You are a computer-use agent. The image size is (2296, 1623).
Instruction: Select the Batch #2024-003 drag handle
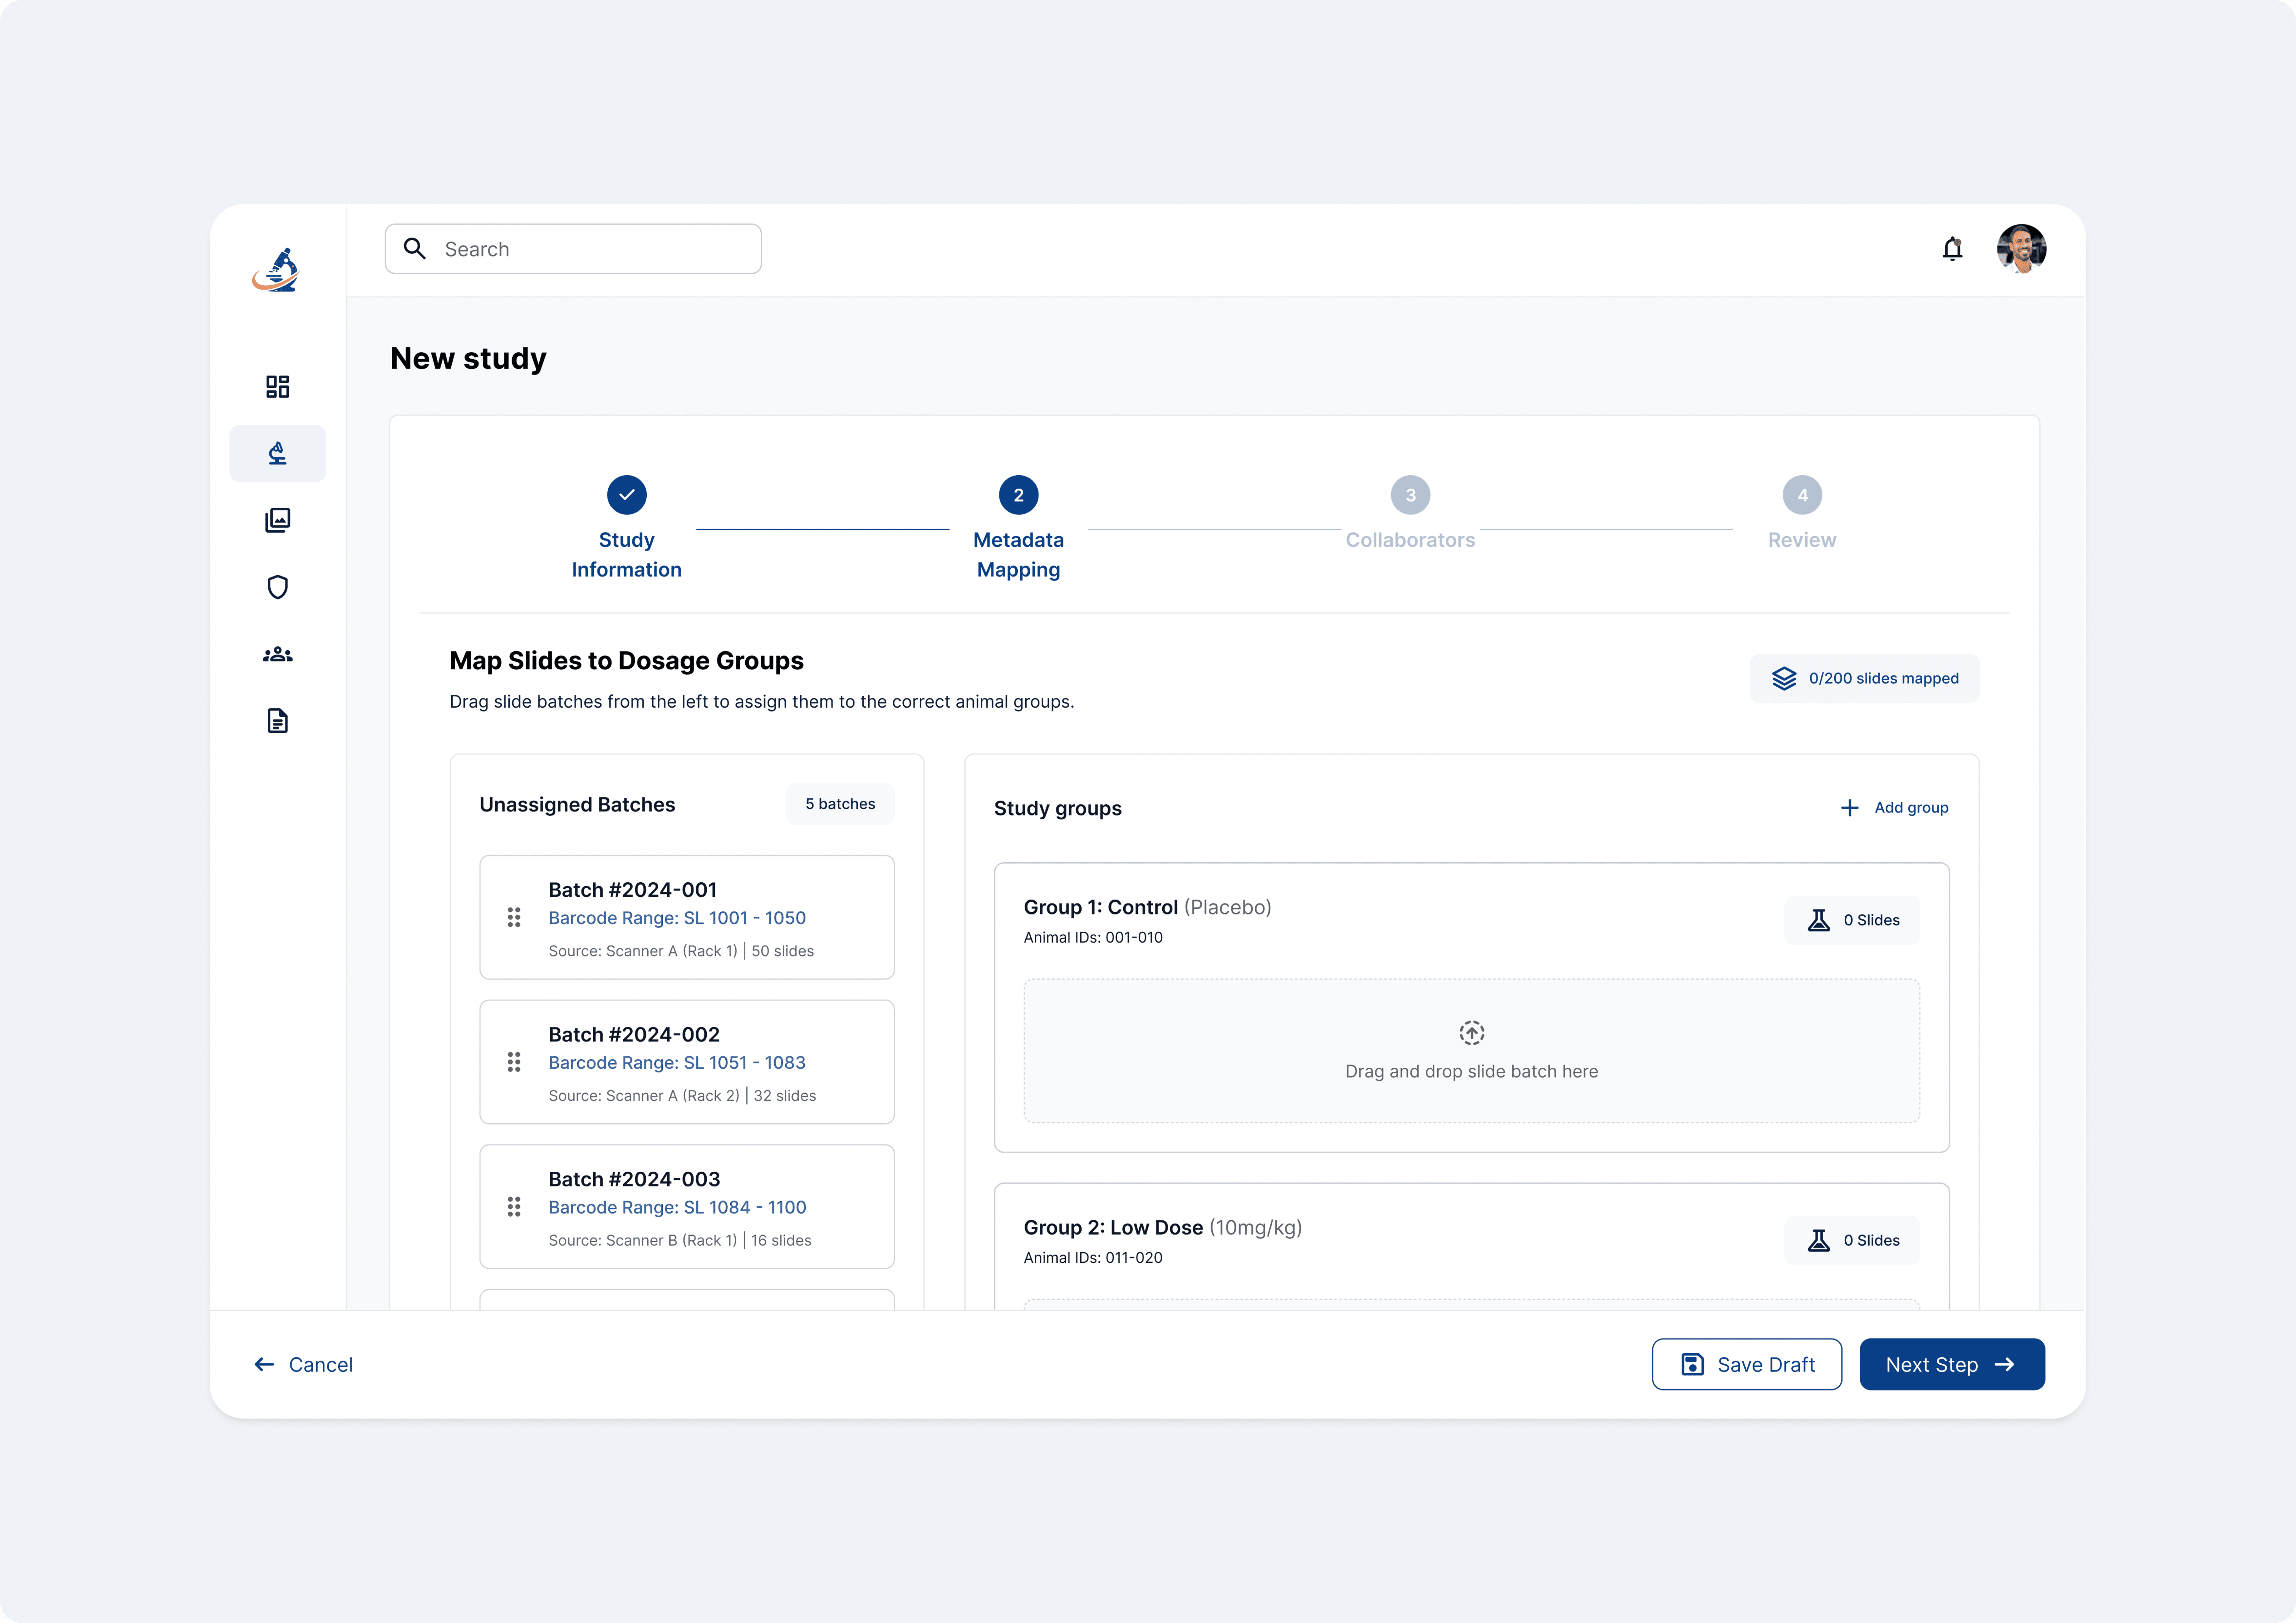coord(514,1207)
